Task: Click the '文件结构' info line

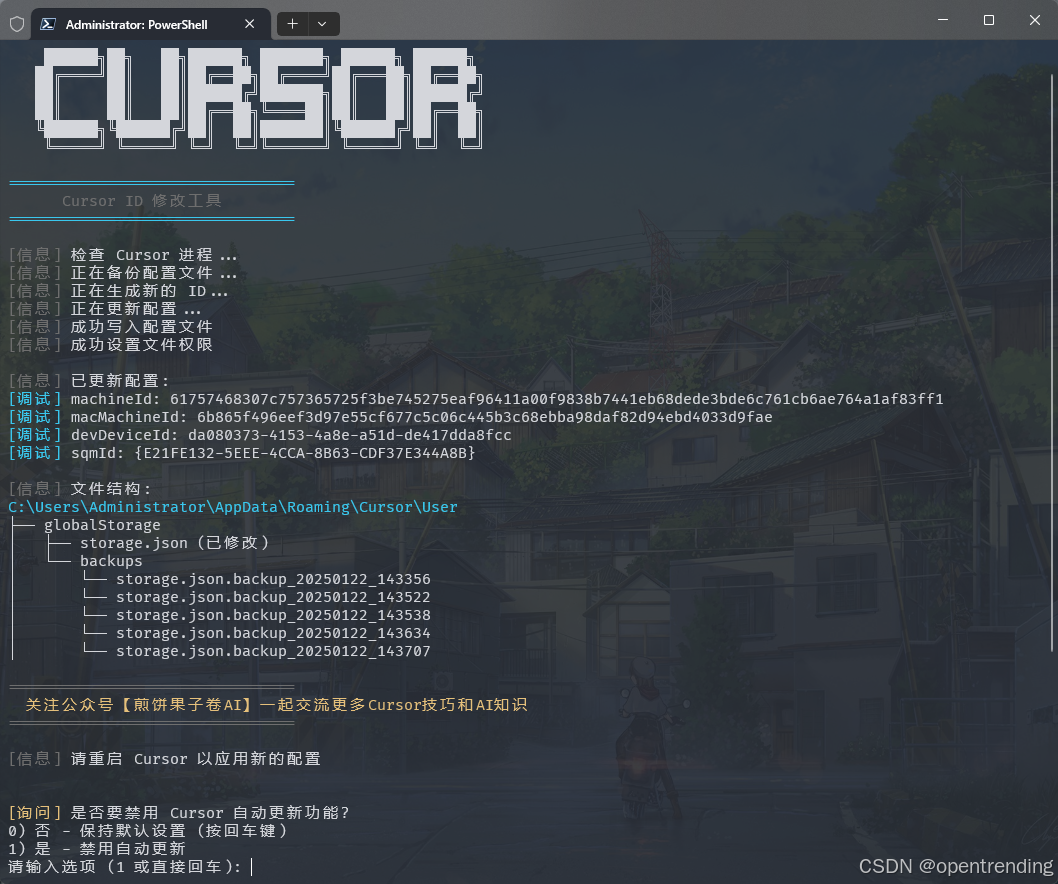Action: [80, 489]
